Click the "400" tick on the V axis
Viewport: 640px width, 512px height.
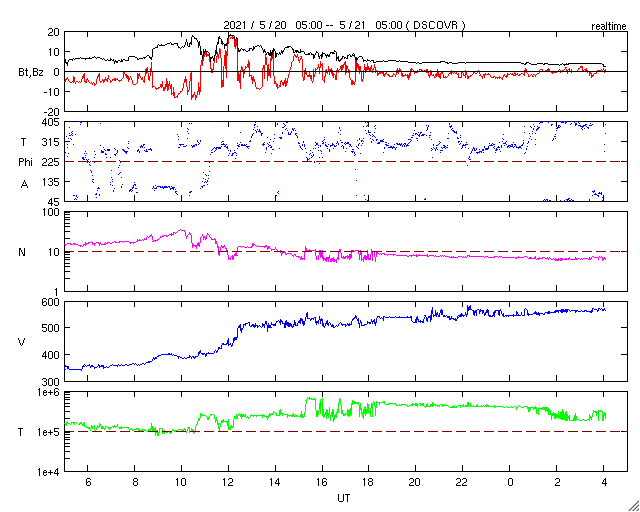point(51,355)
